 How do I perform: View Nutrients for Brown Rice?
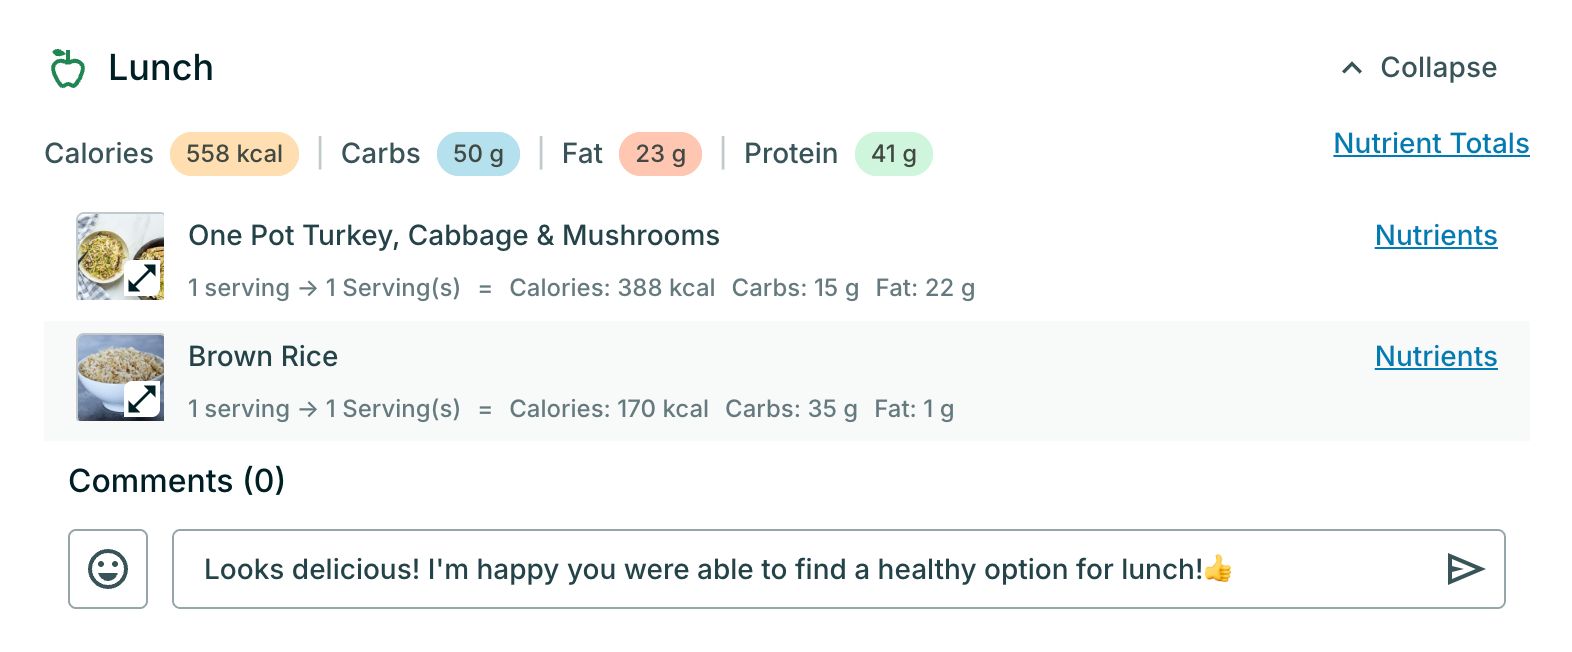point(1436,357)
